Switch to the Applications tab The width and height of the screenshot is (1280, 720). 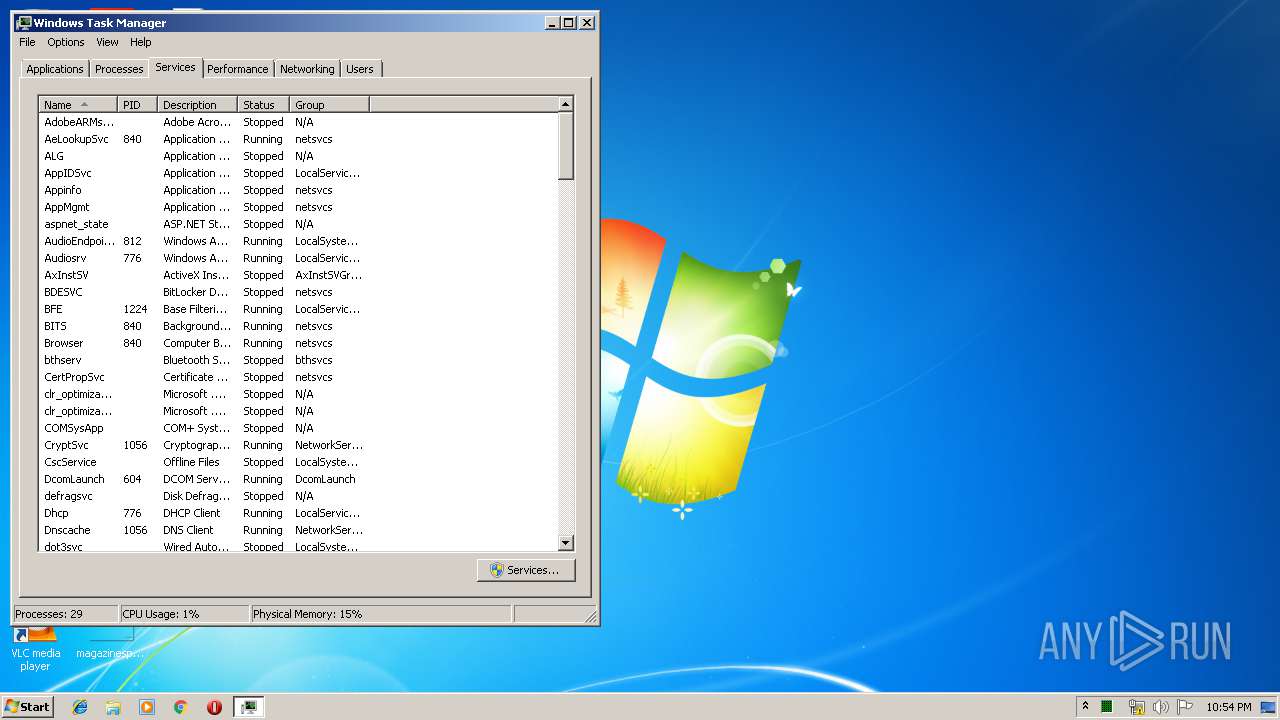(55, 69)
